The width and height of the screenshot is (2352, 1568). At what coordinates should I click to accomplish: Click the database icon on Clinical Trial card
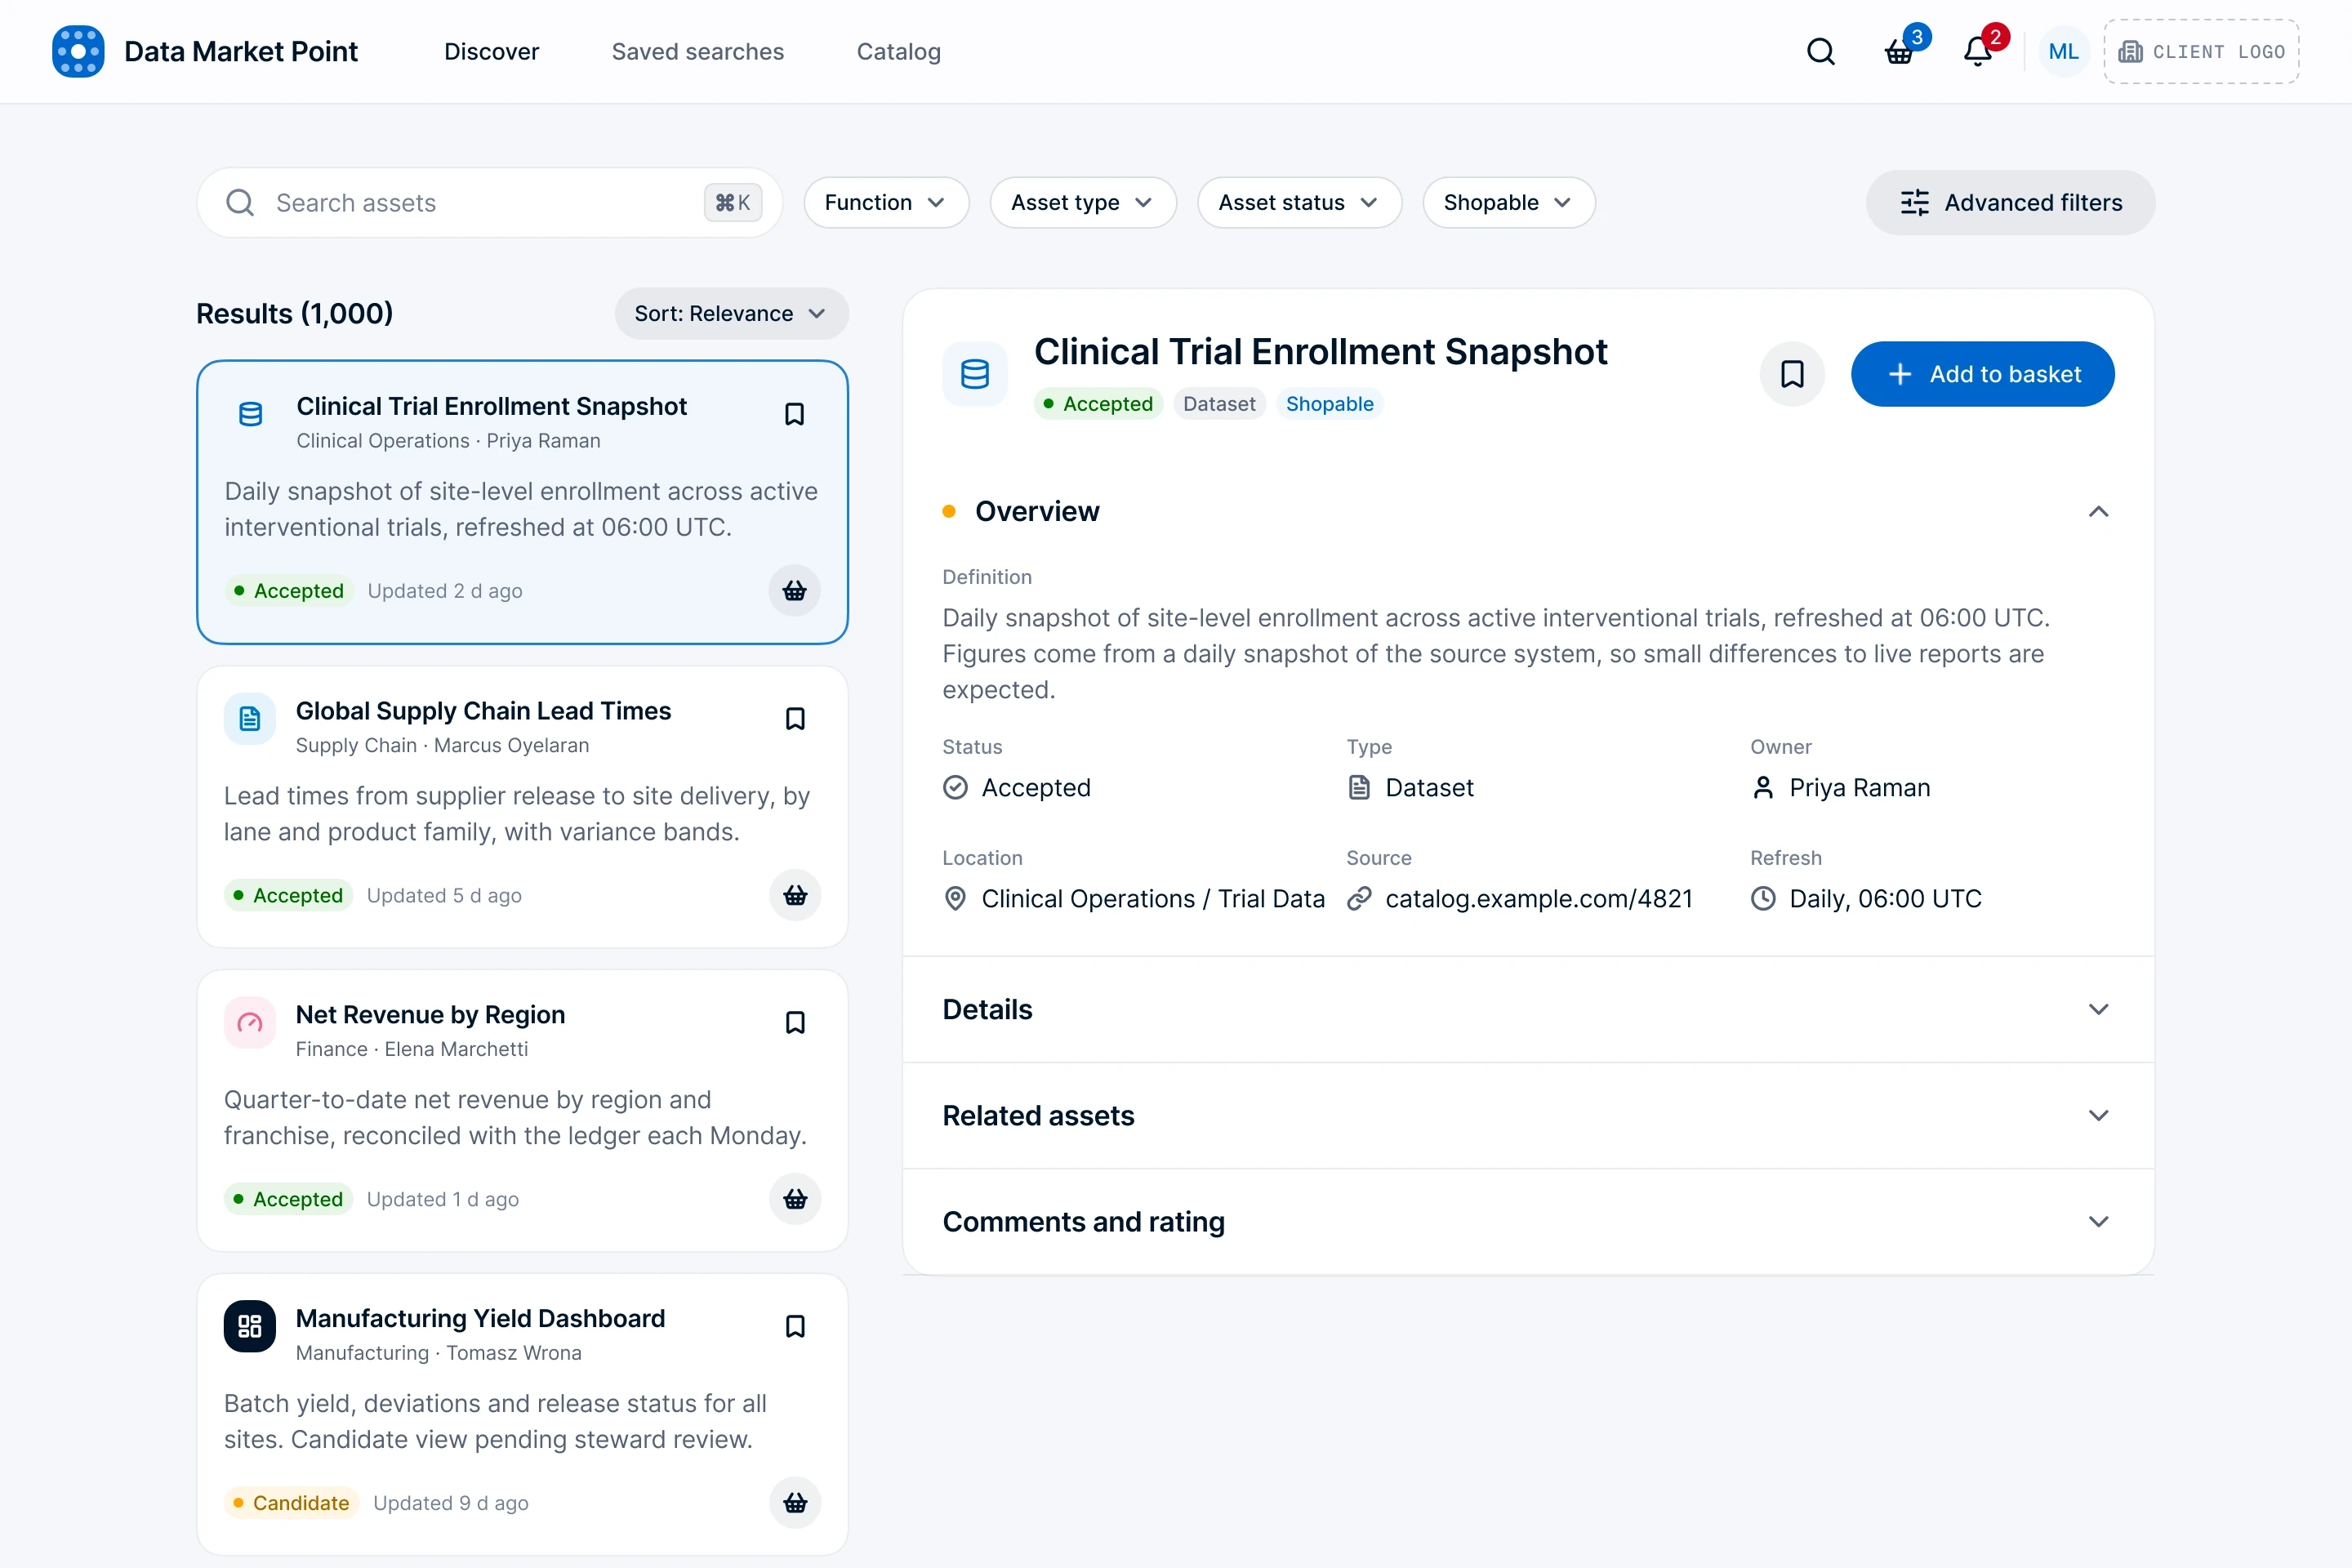251,414
